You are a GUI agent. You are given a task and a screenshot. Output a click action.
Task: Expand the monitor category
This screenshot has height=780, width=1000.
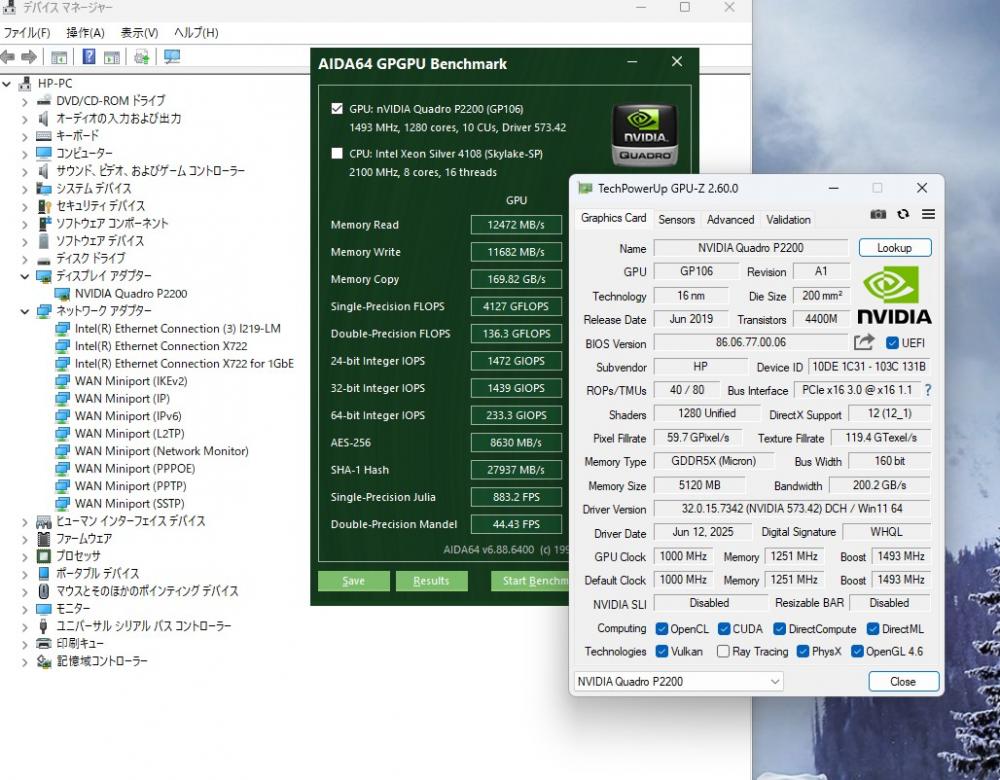tap(24, 608)
